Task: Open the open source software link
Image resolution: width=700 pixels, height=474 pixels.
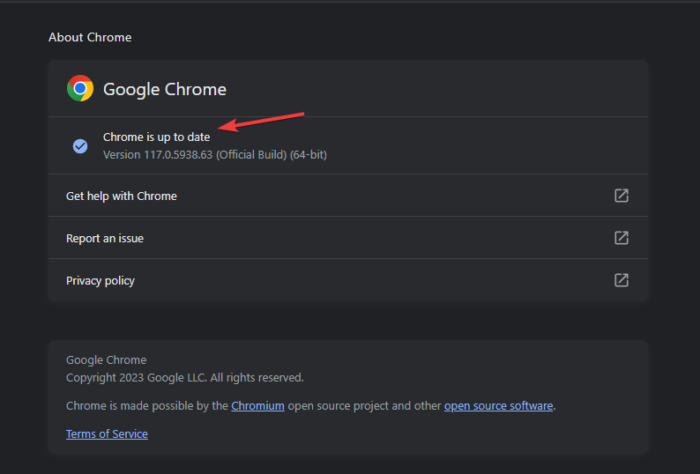Action: point(498,406)
